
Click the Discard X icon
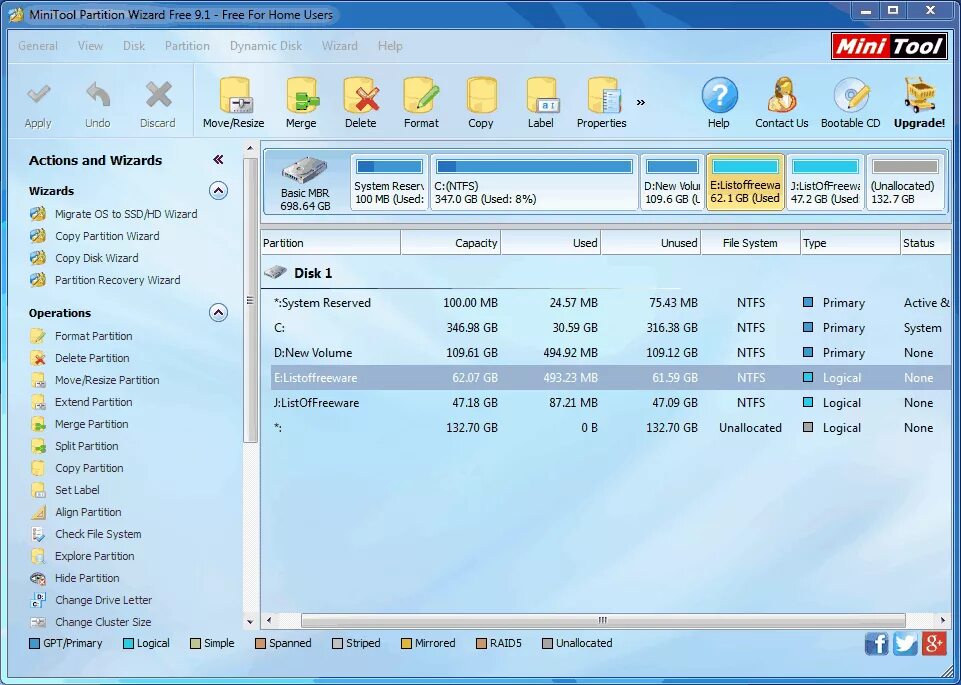(158, 96)
